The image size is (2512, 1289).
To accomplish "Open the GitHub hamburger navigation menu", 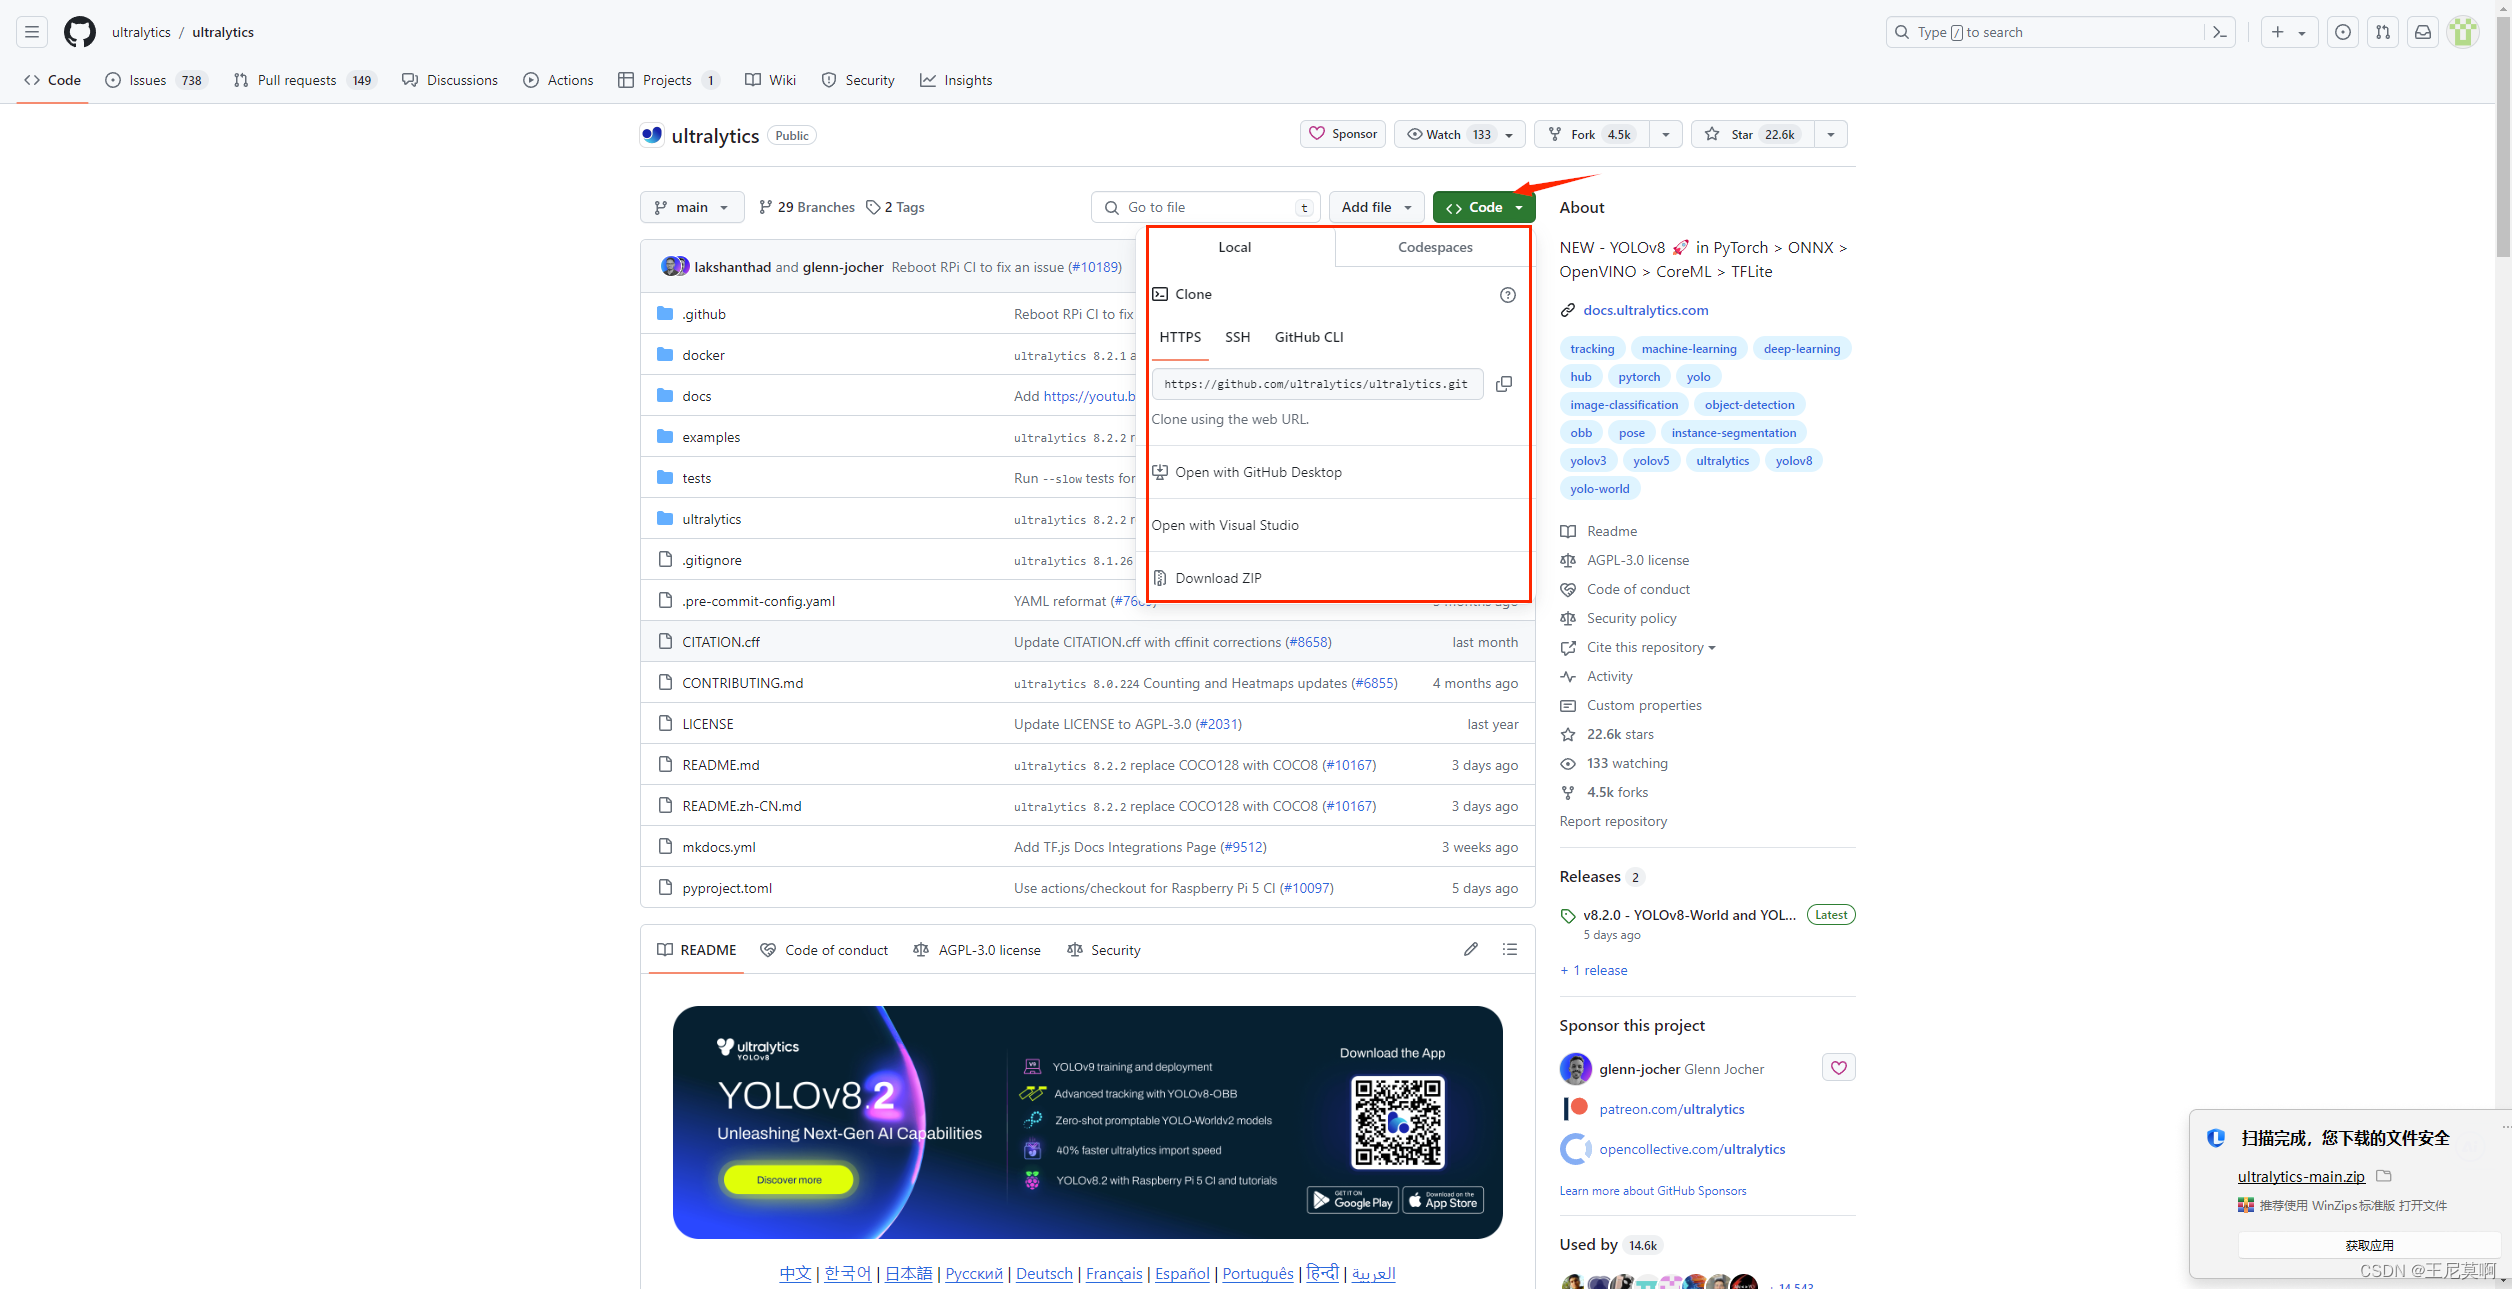I will pyautogui.click(x=32, y=32).
